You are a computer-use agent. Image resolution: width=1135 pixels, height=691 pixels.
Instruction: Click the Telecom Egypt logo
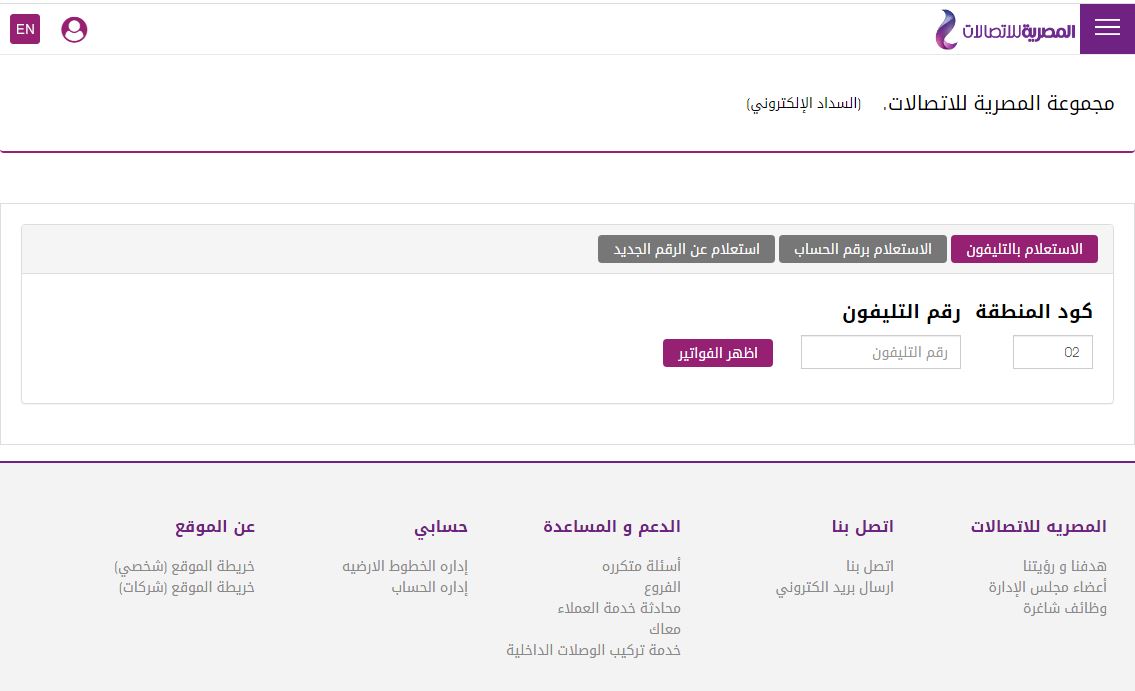tap(1005, 30)
